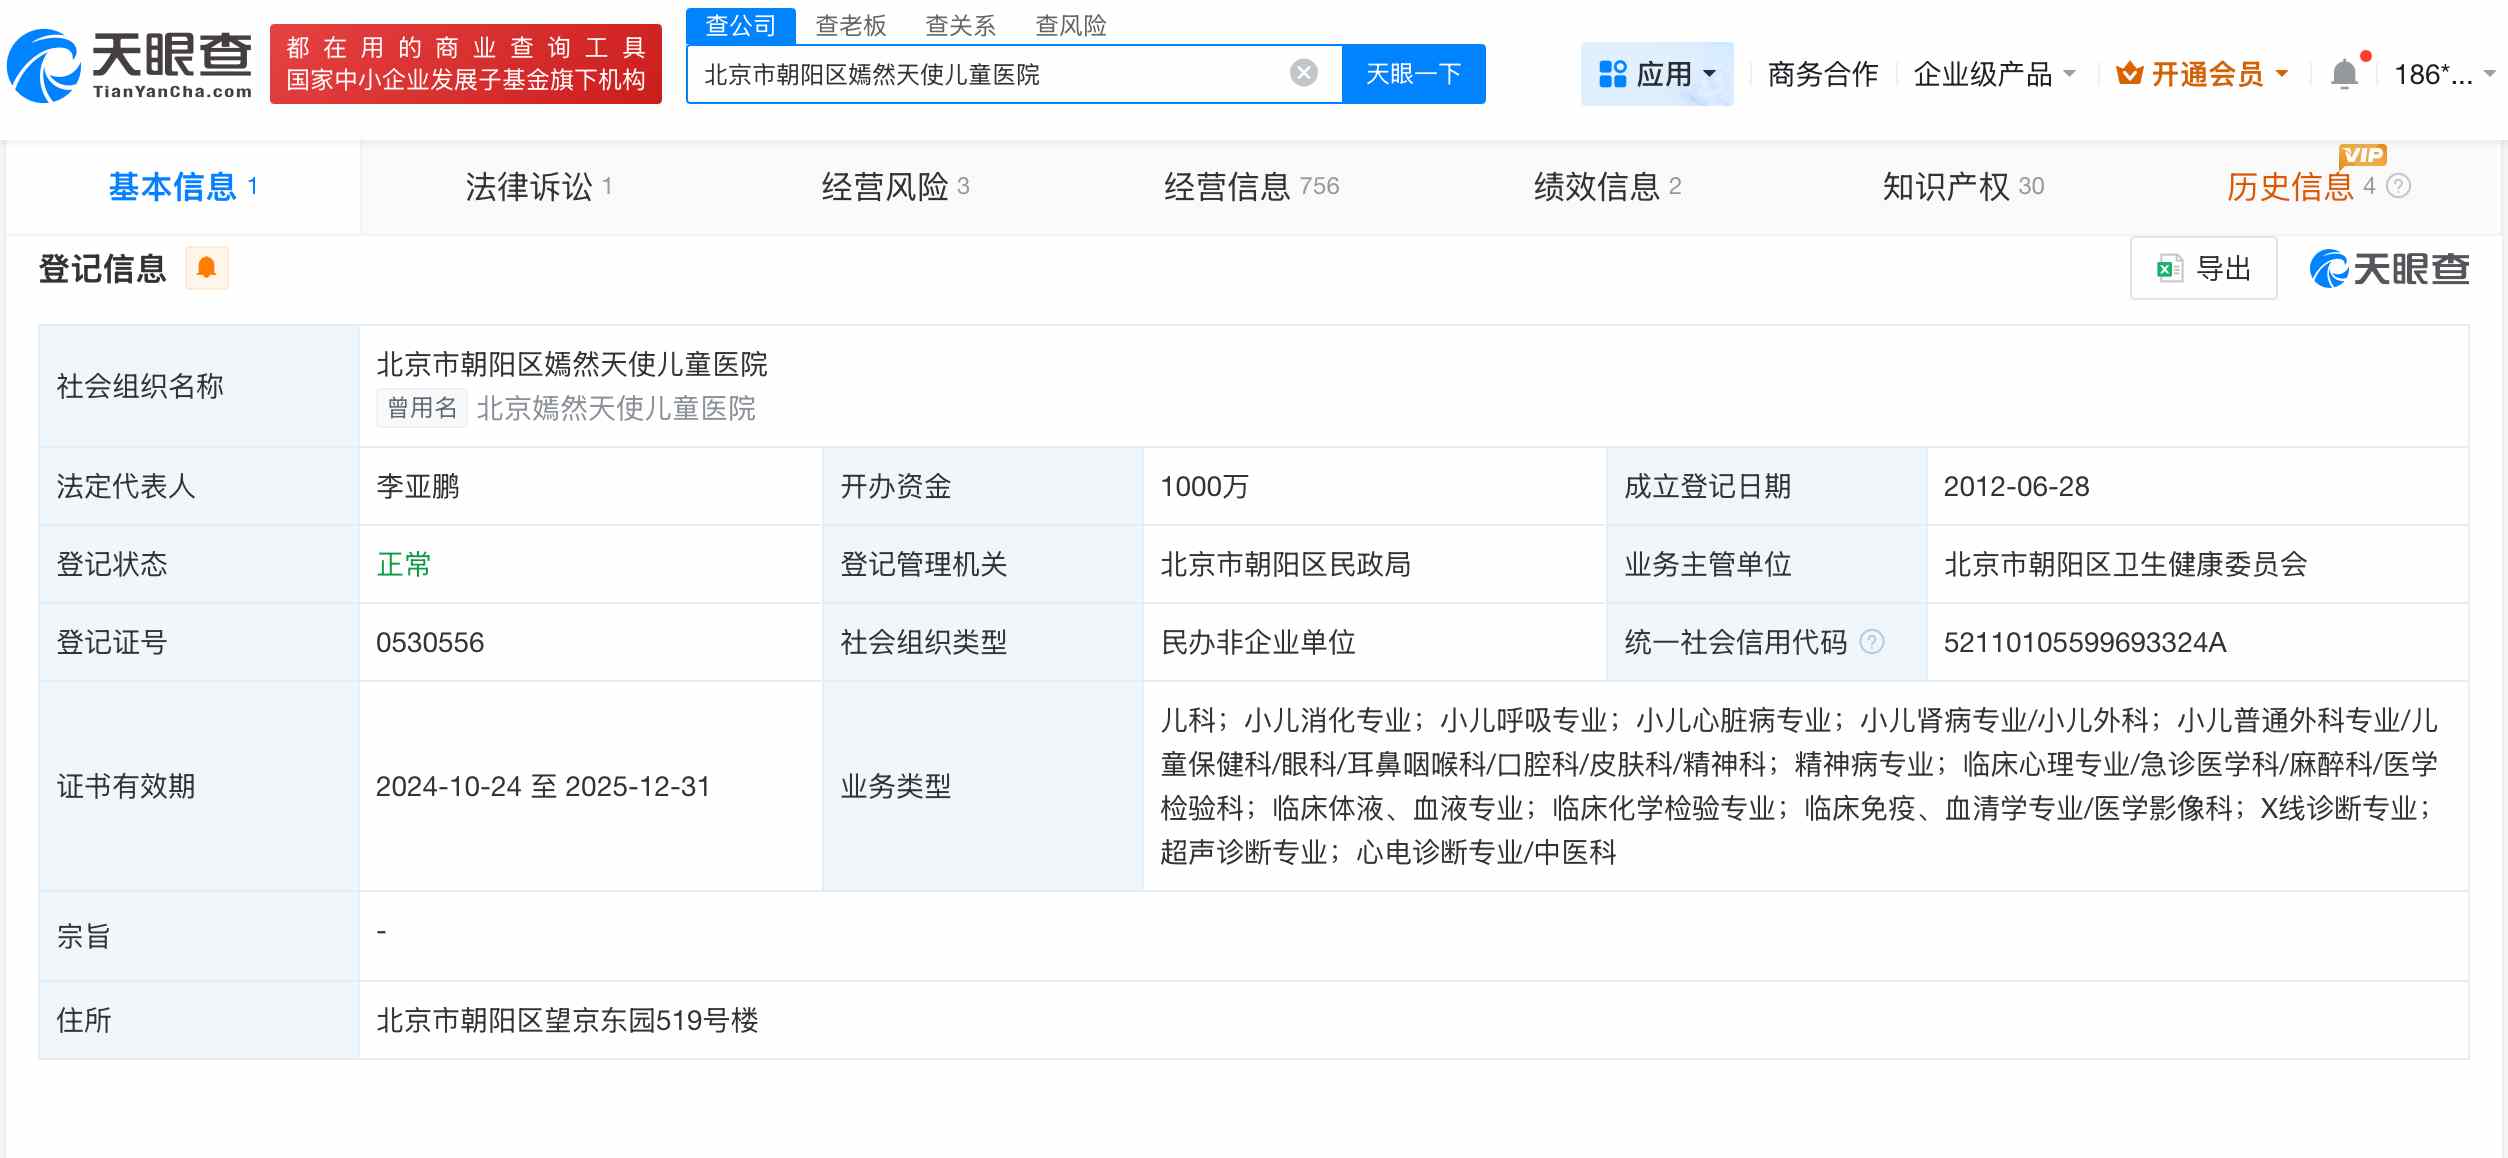Open the 商务合作 link
The width and height of the screenshot is (2508, 1158).
[1821, 72]
